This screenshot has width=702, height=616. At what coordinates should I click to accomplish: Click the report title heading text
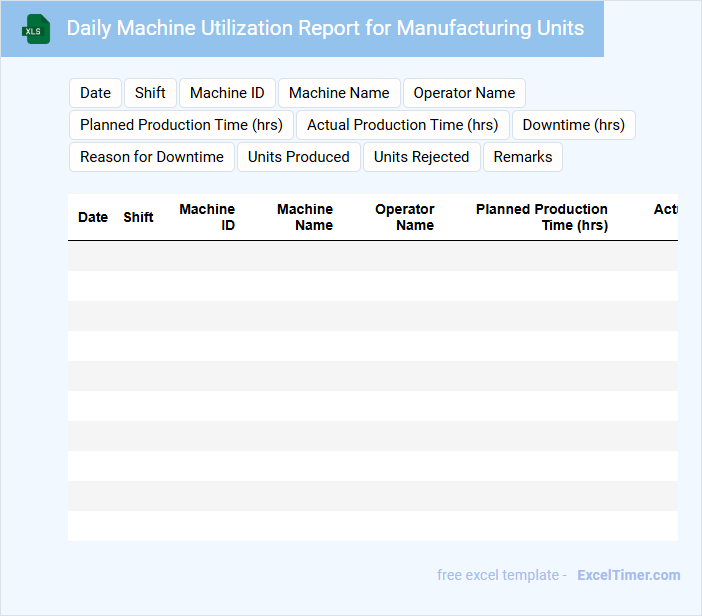pyautogui.click(x=325, y=28)
